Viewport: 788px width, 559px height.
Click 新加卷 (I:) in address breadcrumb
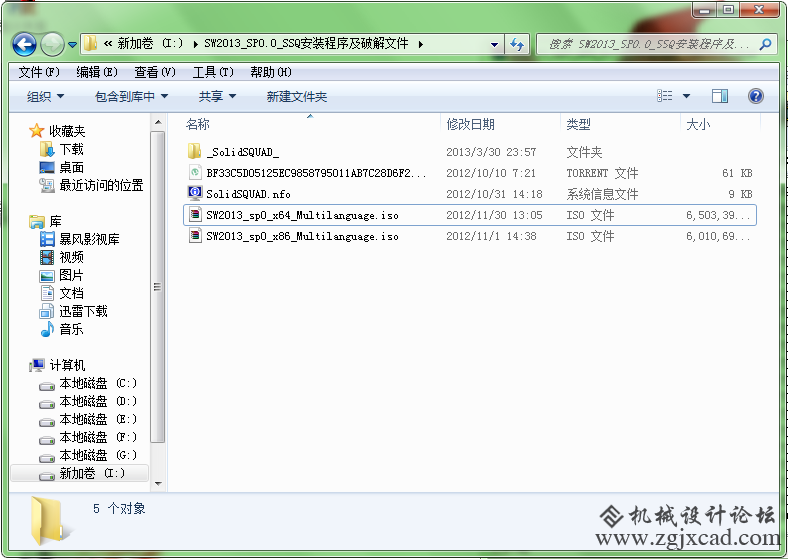click(x=150, y=44)
